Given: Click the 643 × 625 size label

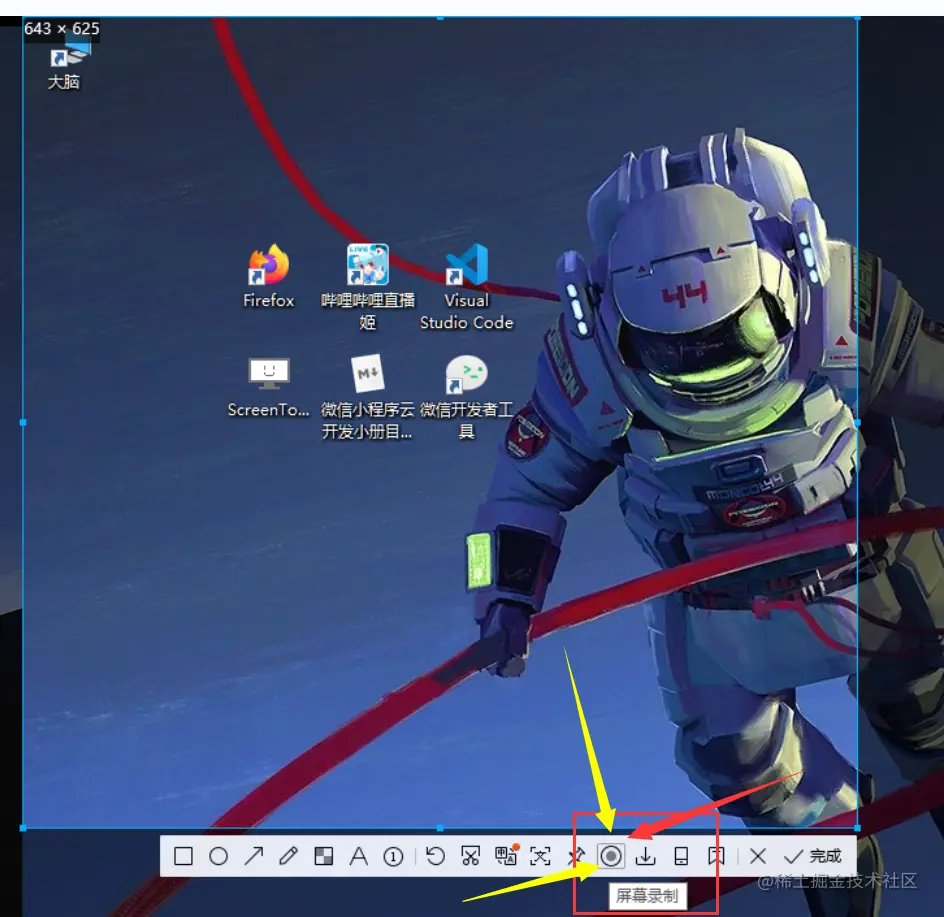Looking at the screenshot, I should pos(61,28).
